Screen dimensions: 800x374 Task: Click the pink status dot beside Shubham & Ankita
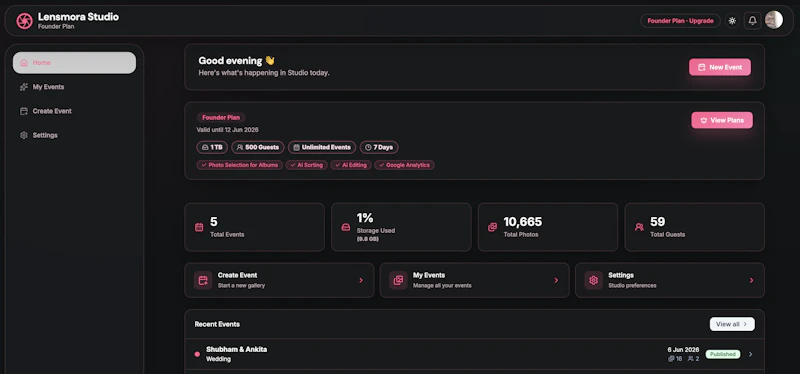click(x=197, y=354)
